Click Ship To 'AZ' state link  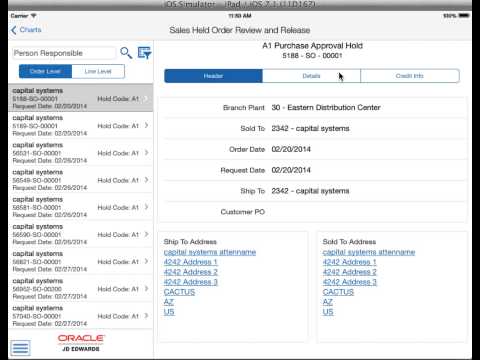[x=169, y=302]
